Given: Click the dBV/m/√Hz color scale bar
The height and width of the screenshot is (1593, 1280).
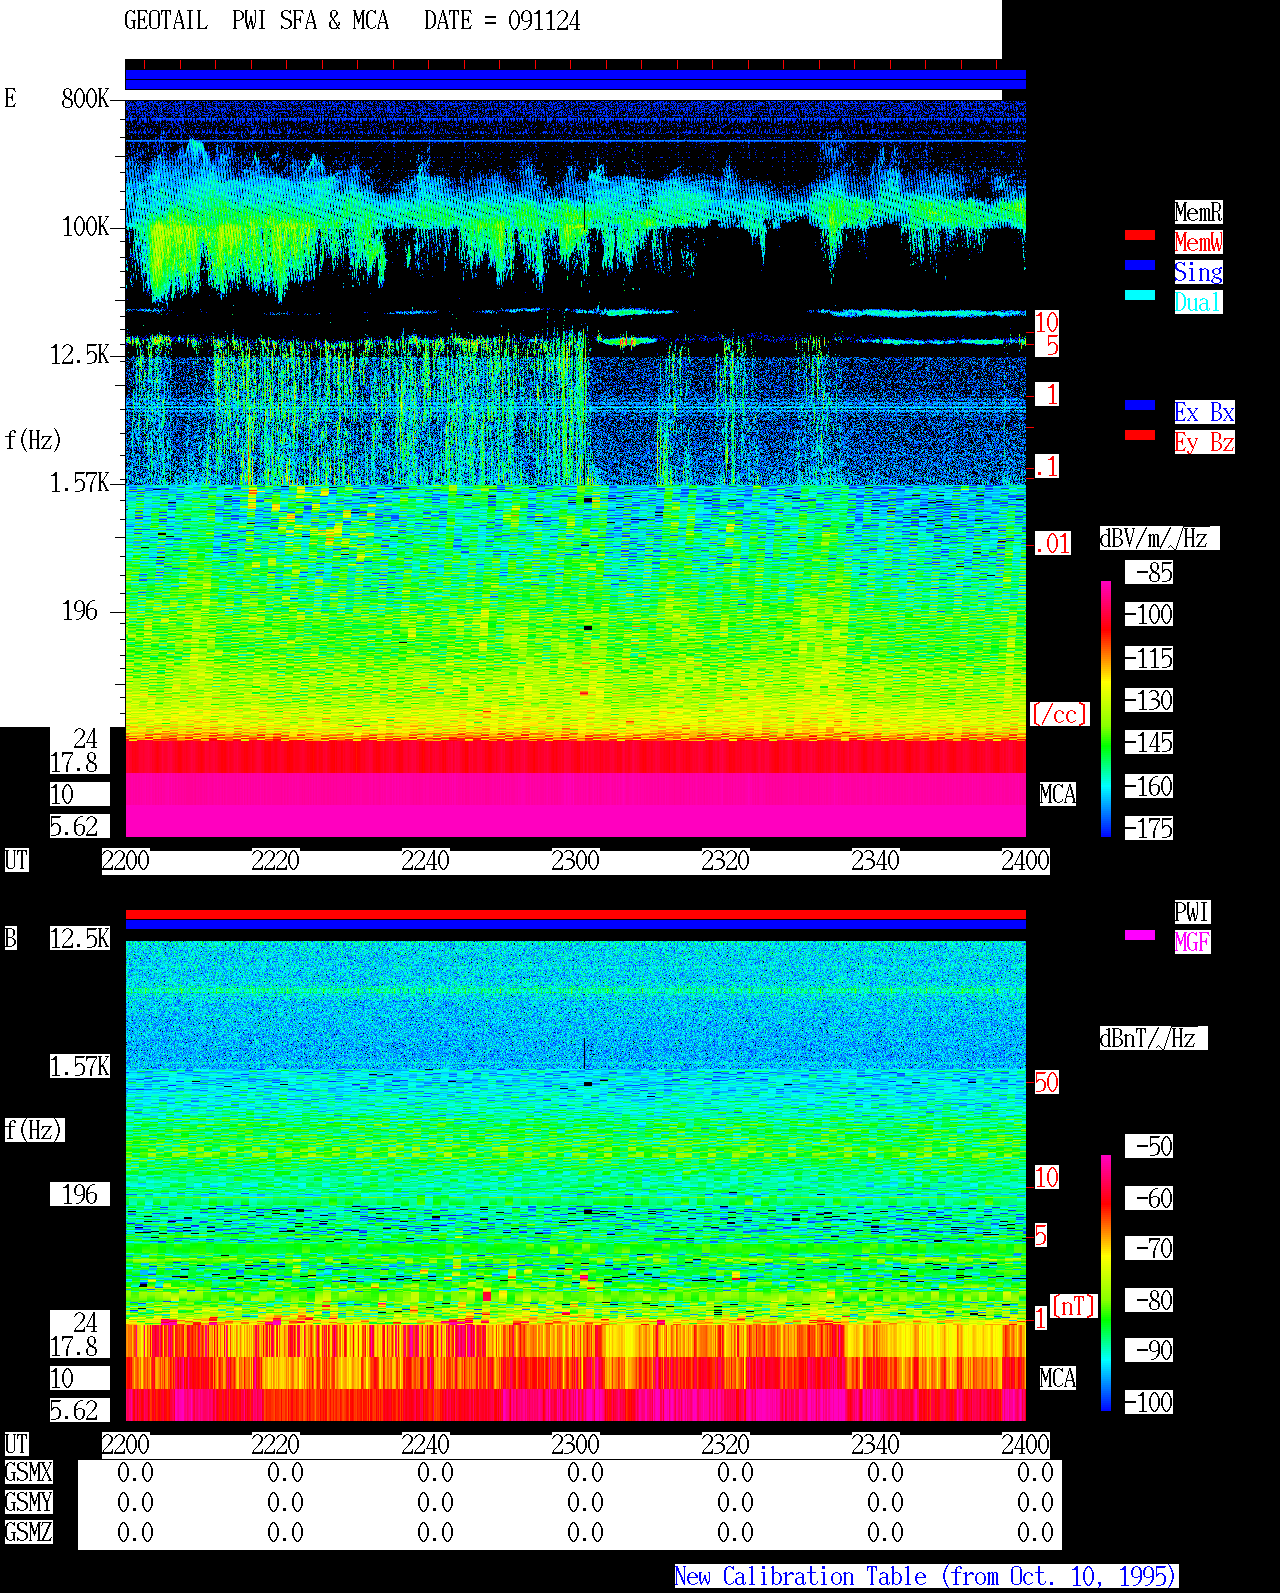Looking at the screenshot, I should pyautogui.click(x=1106, y=708).
